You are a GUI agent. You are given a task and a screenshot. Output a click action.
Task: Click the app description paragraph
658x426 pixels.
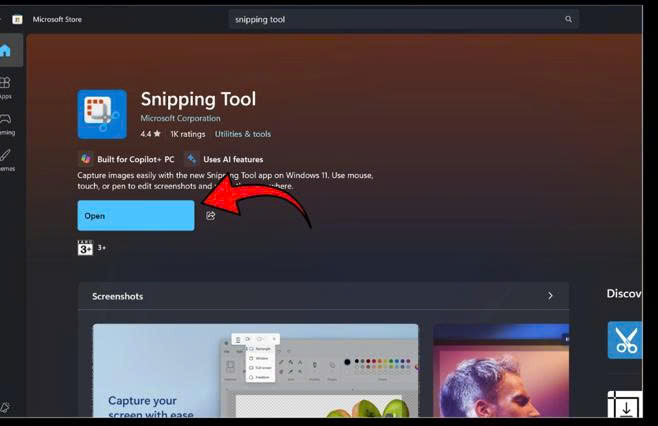click(225, 180)
